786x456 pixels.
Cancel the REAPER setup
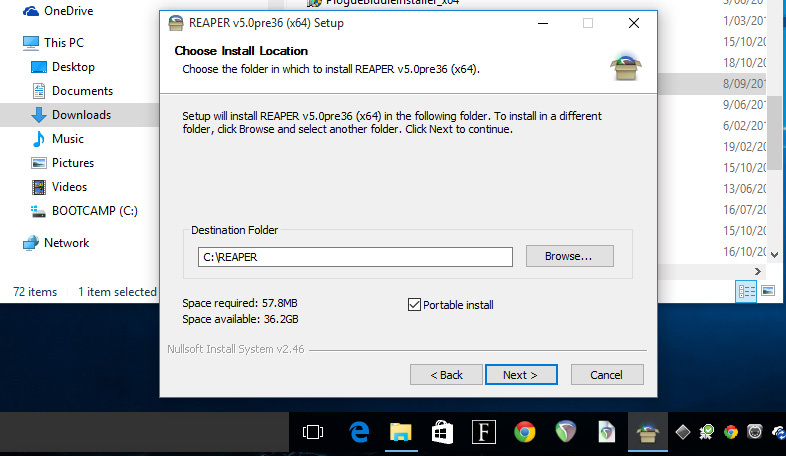click(x=607, y=375)
